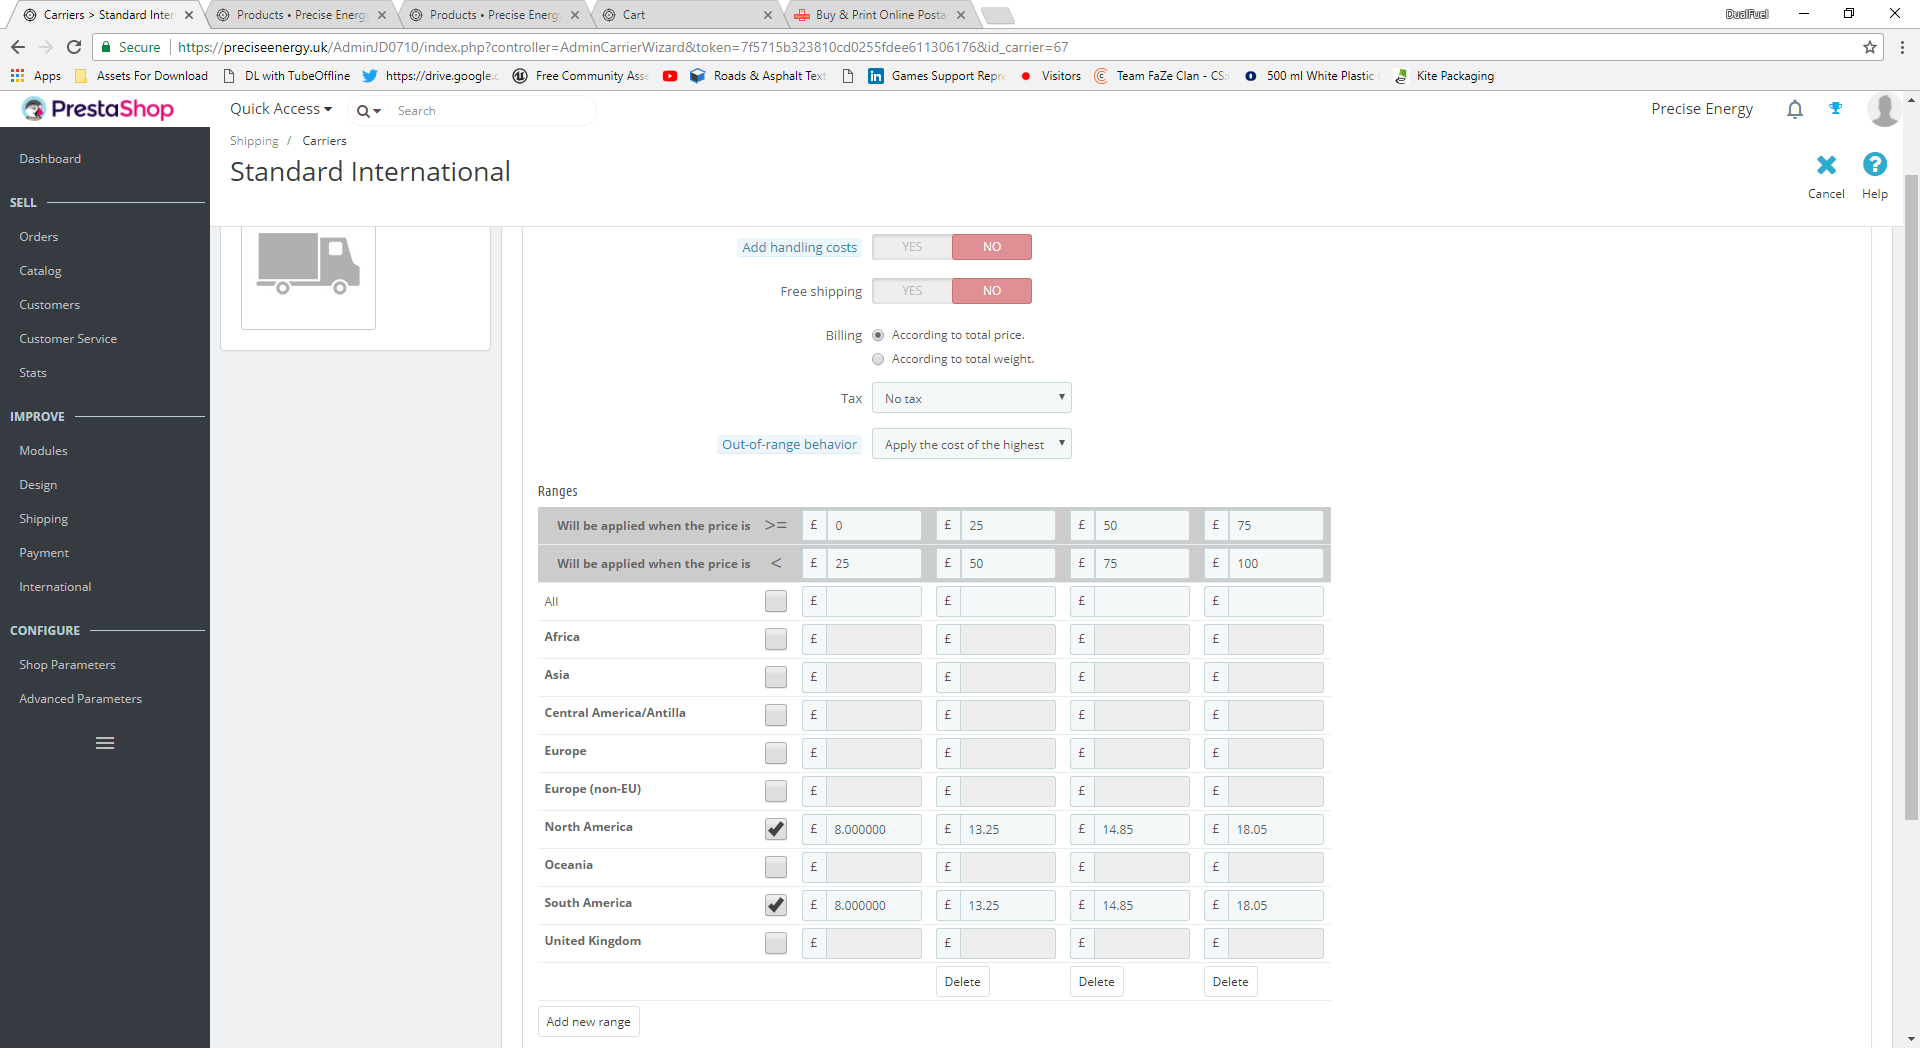Set Add handling costs to YES
This screenshot has width=1920, height=1048.
click(912, 247)
